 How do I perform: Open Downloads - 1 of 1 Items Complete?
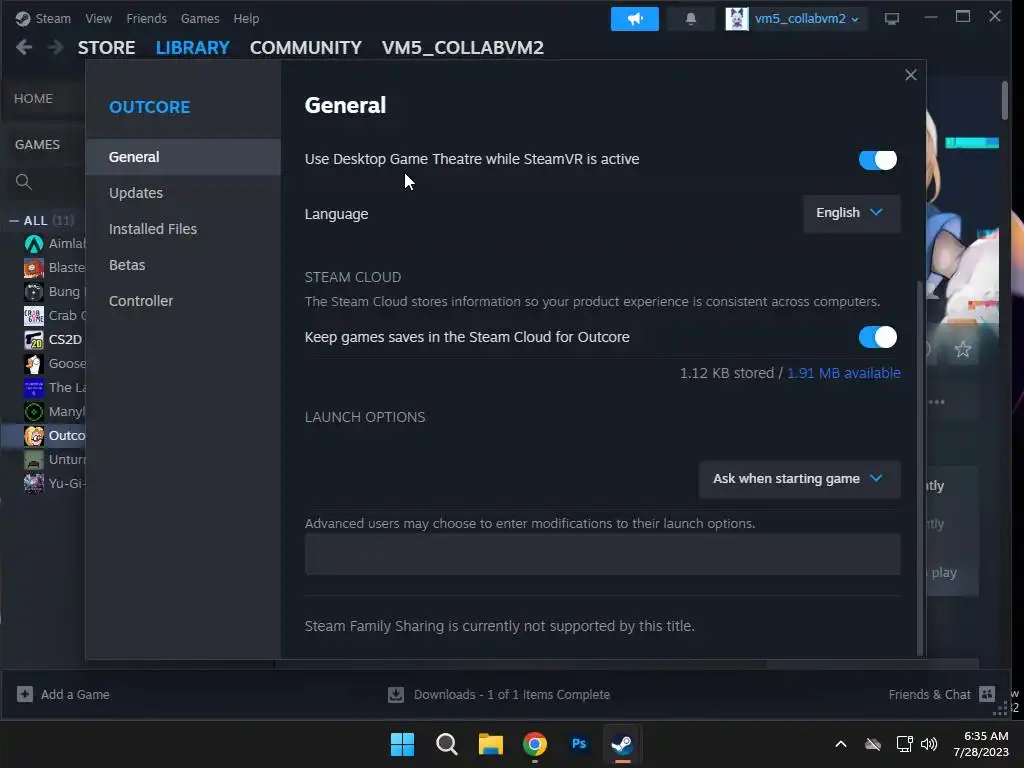(x=511, y=694)
